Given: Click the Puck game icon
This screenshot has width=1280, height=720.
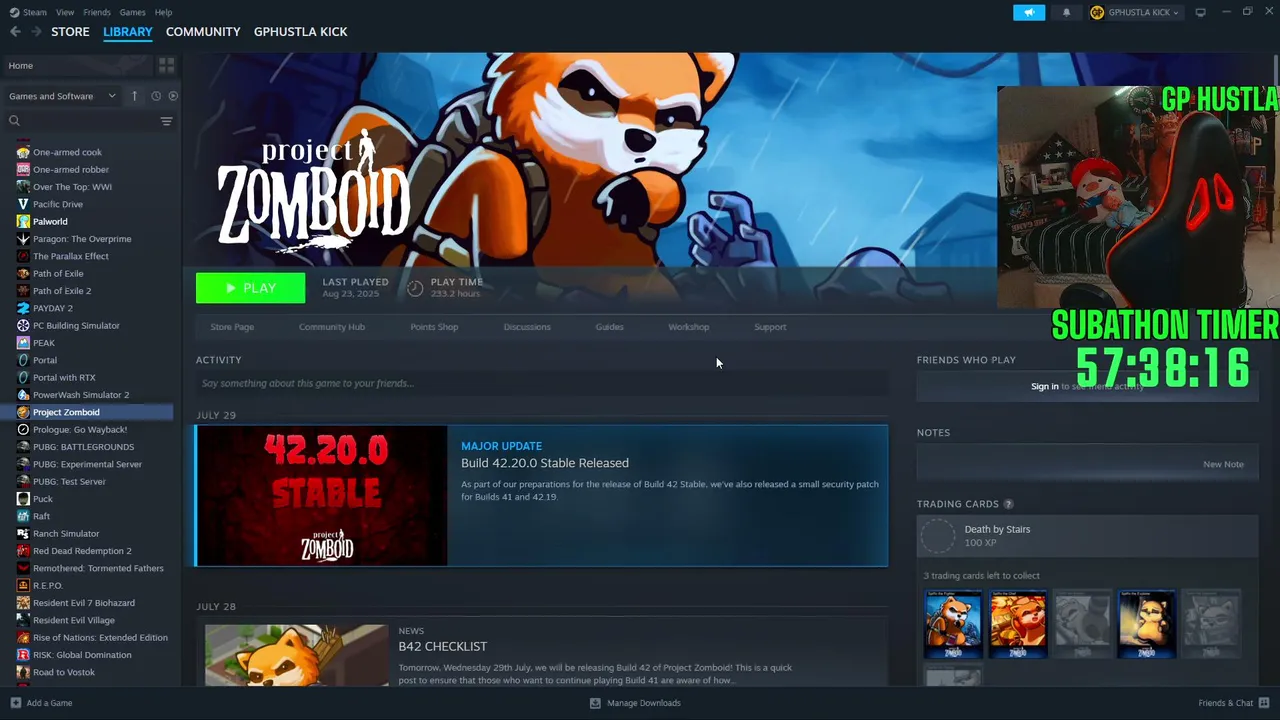Looking at the screenshot, I should click(23, 499).
